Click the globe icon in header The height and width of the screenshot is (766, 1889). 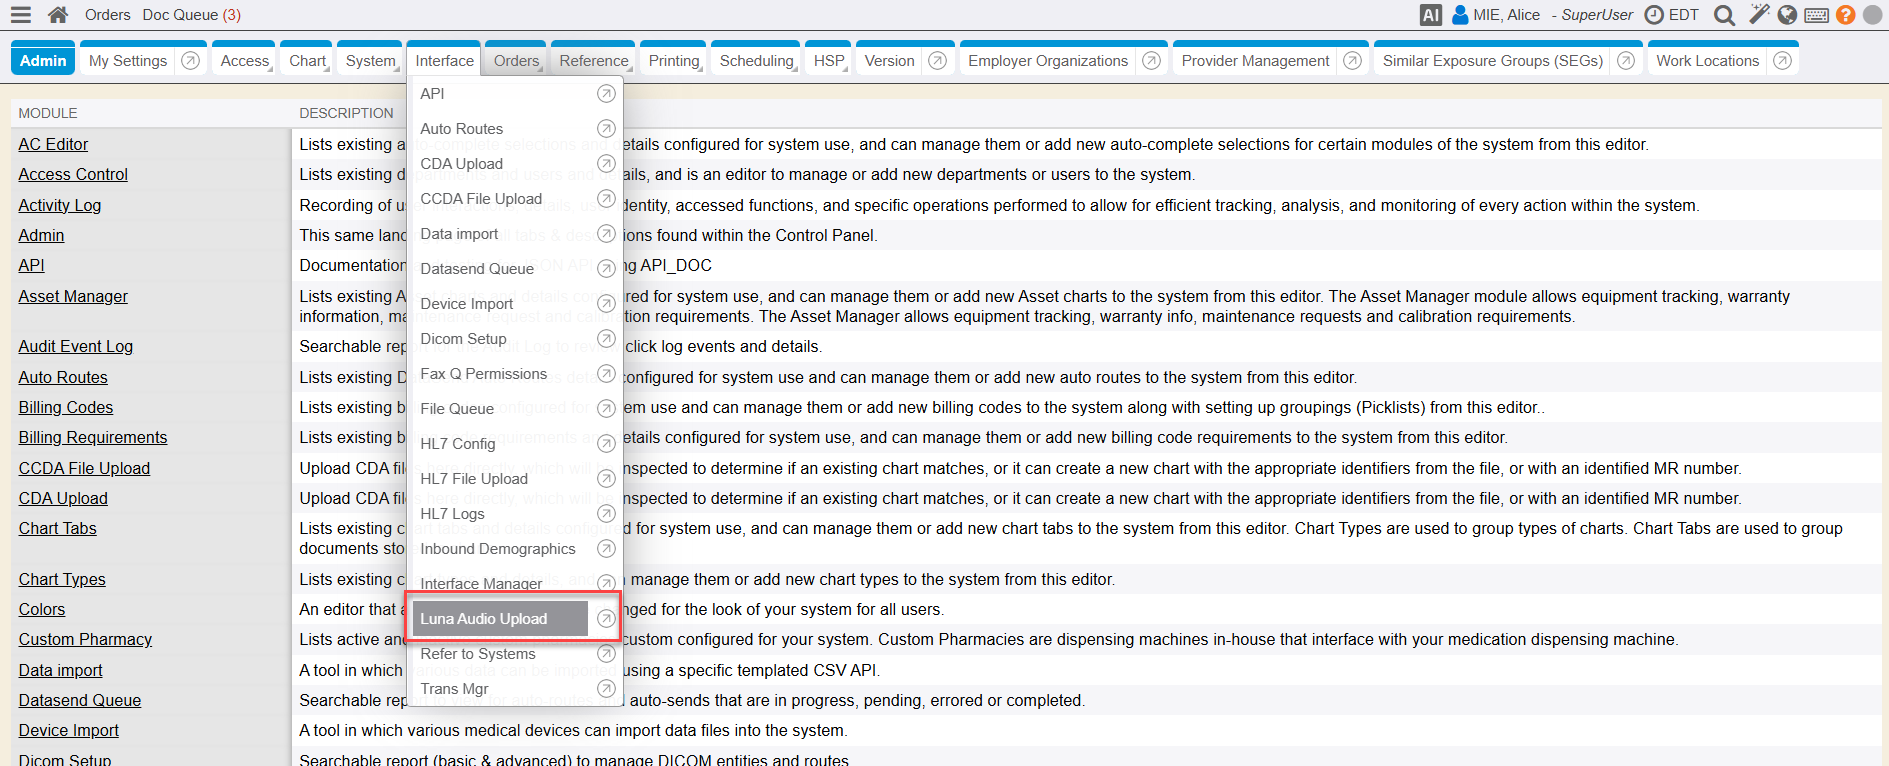pyautogui.click(x=1787, y=15)
